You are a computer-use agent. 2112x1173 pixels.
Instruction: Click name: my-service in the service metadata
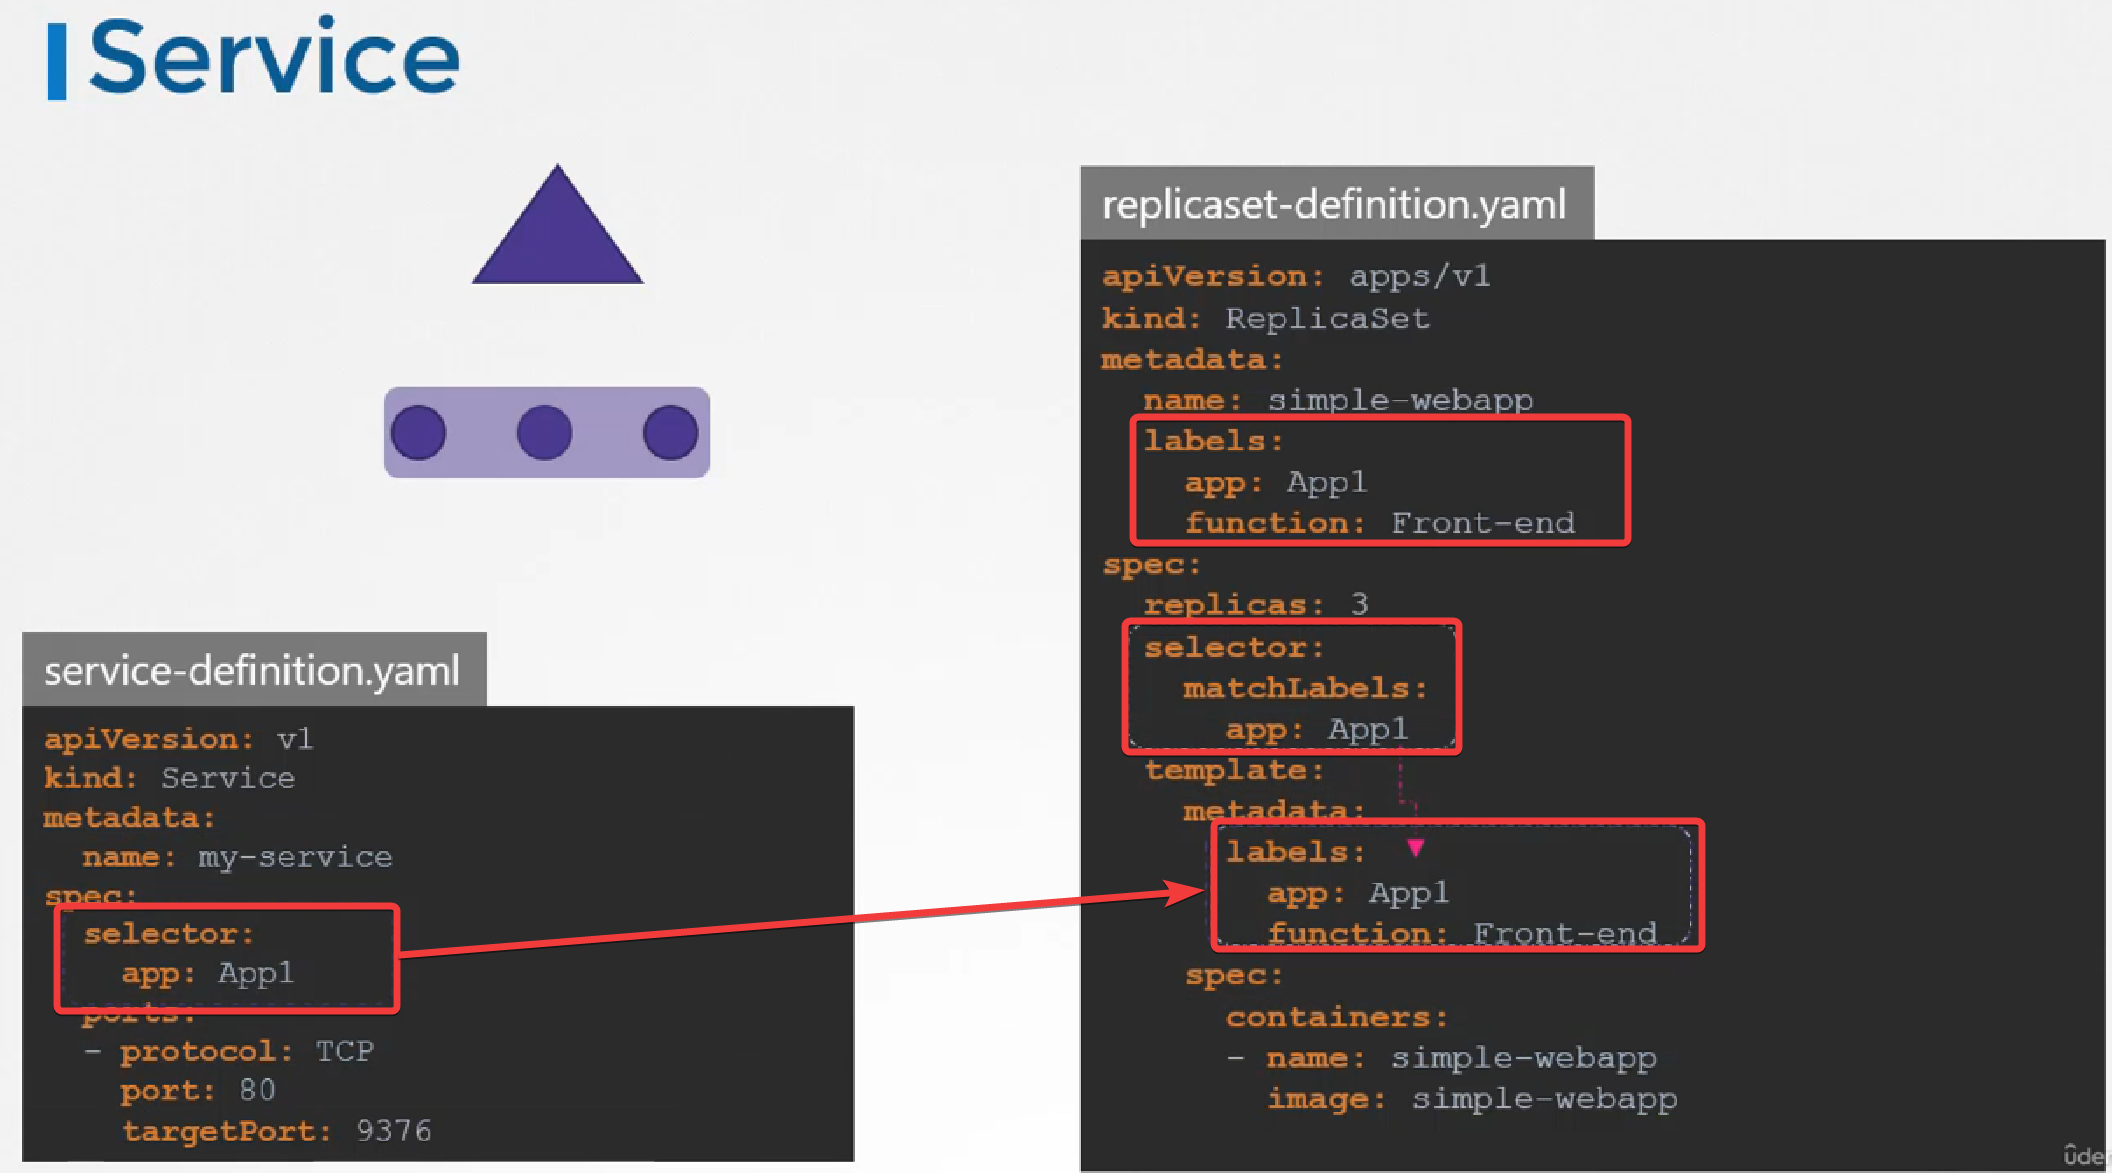click(x=237, y=857)
